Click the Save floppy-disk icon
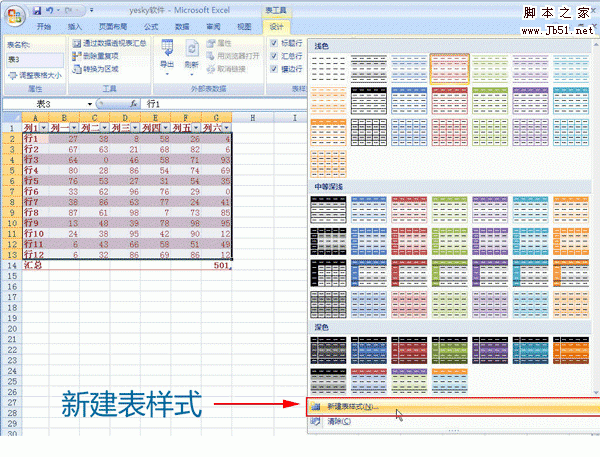This screenshot has height=457, width=600. (x=37, y=10)
